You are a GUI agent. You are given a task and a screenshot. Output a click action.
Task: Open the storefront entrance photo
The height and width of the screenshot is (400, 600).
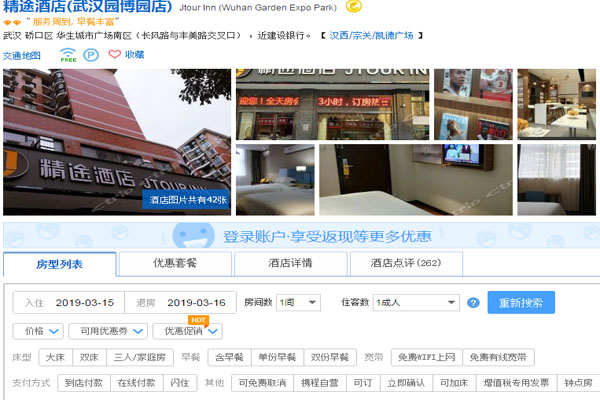click(x=333, y=104)
